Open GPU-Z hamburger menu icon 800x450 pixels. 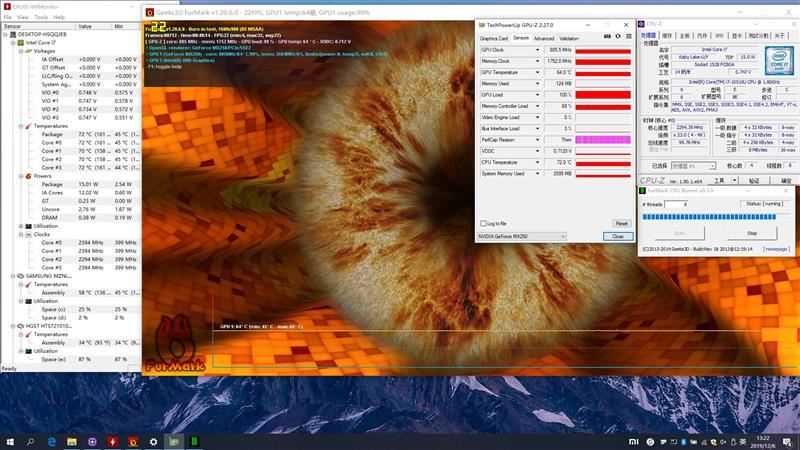click(629, 37)
